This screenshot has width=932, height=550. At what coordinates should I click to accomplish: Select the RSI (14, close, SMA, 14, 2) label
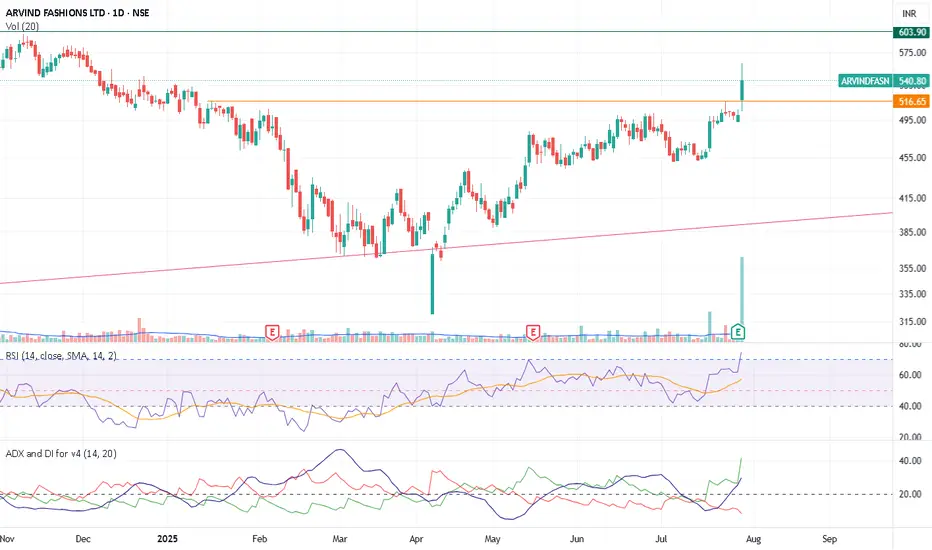click(61, 356)
